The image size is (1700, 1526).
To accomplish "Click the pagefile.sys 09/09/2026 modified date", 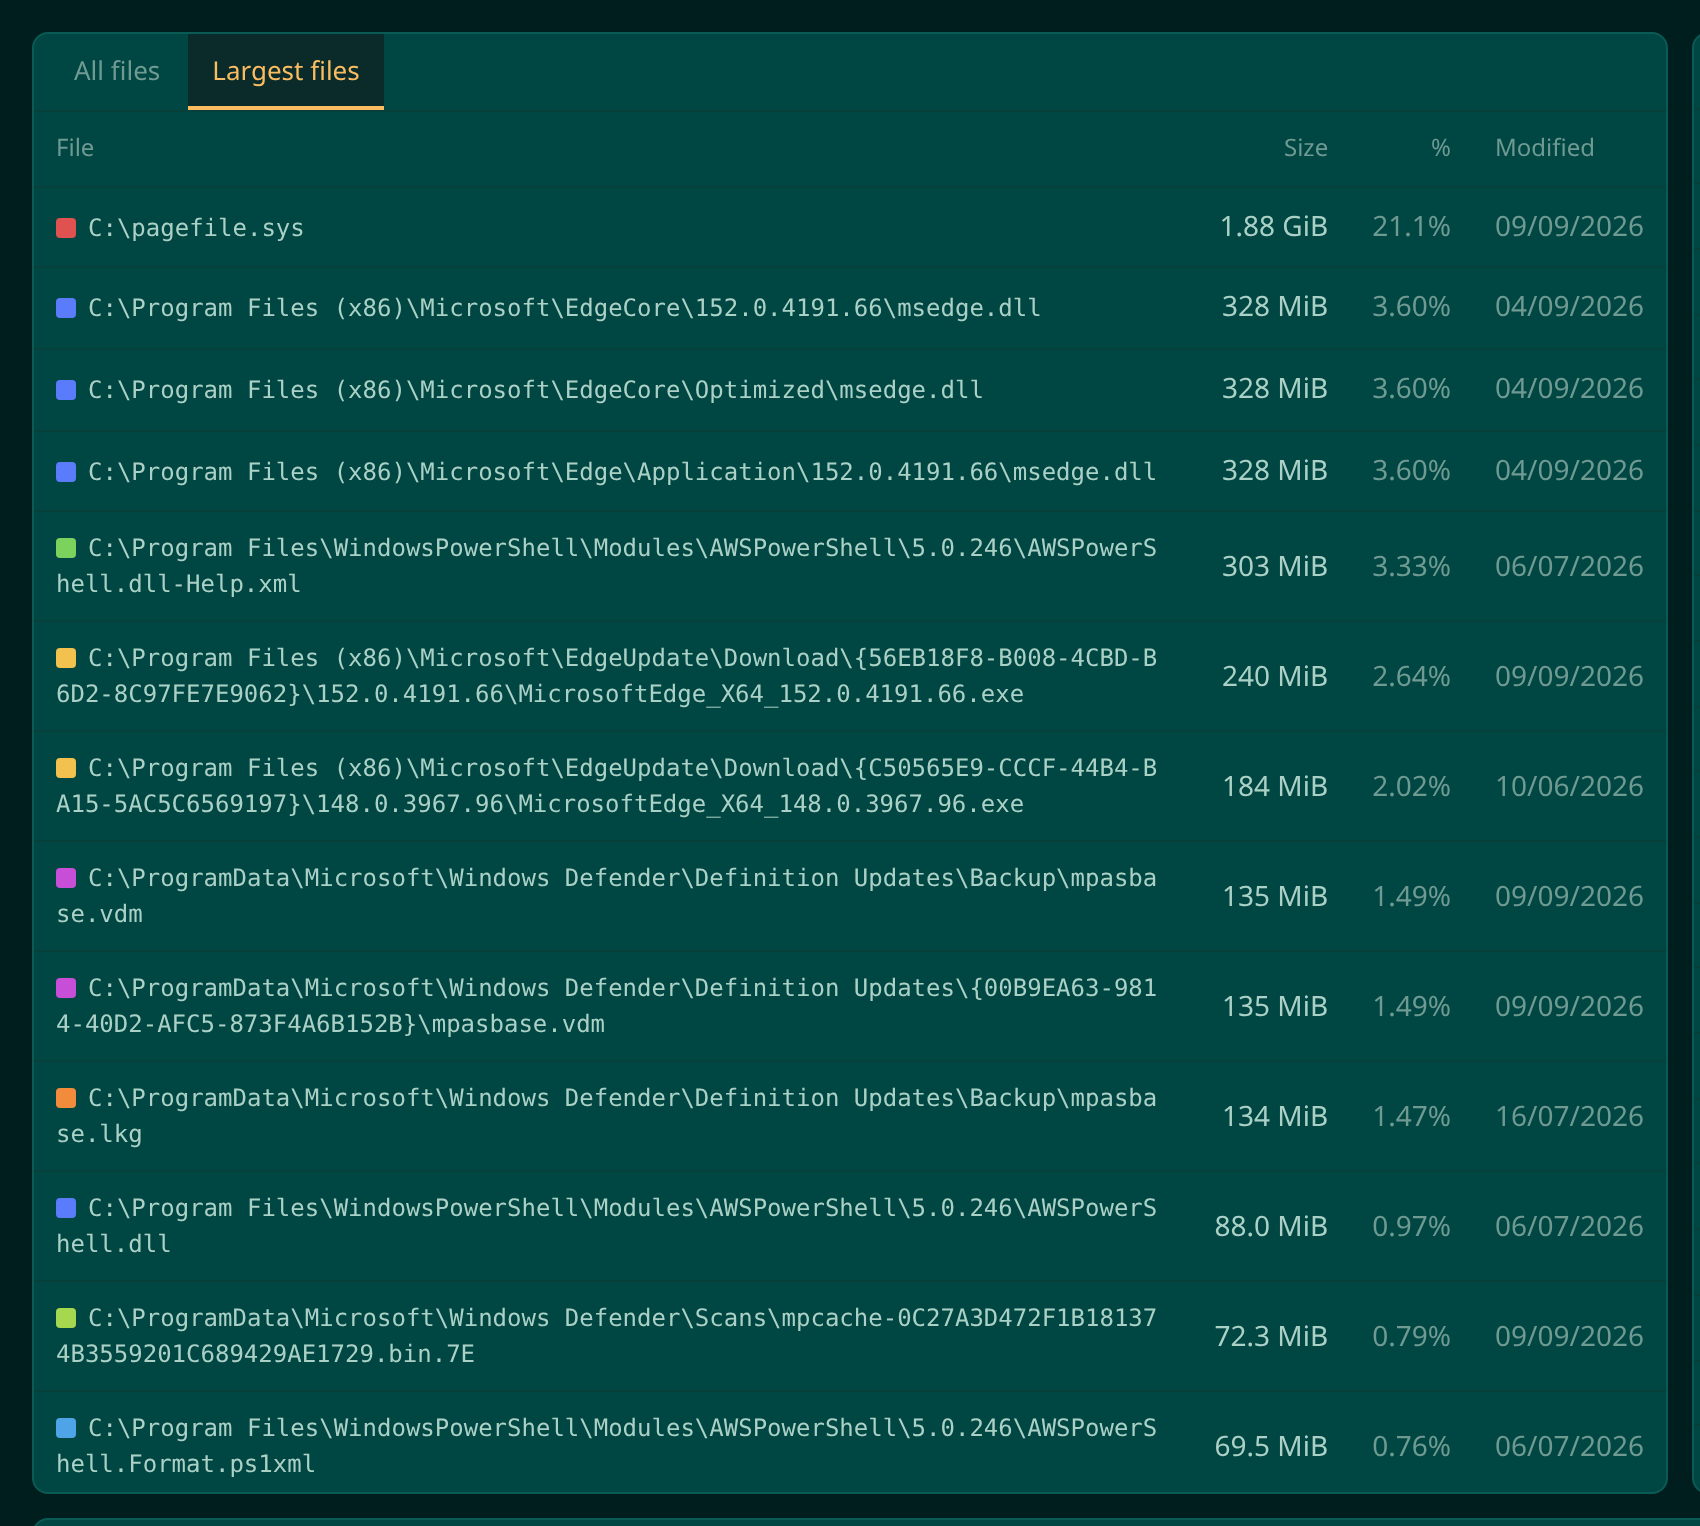I will [x=1569, y=227].
